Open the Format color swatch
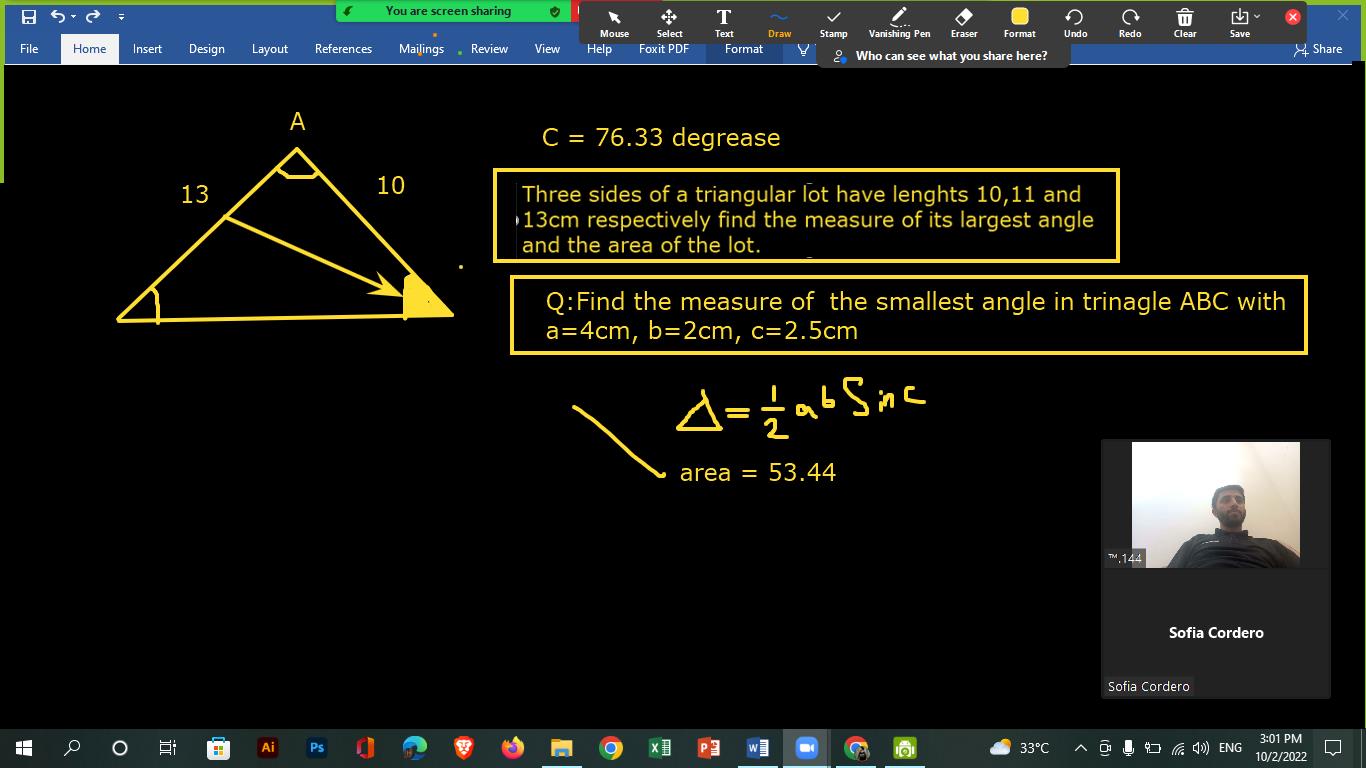Screen dimensions: 1366x768 tap(1019, 17)
